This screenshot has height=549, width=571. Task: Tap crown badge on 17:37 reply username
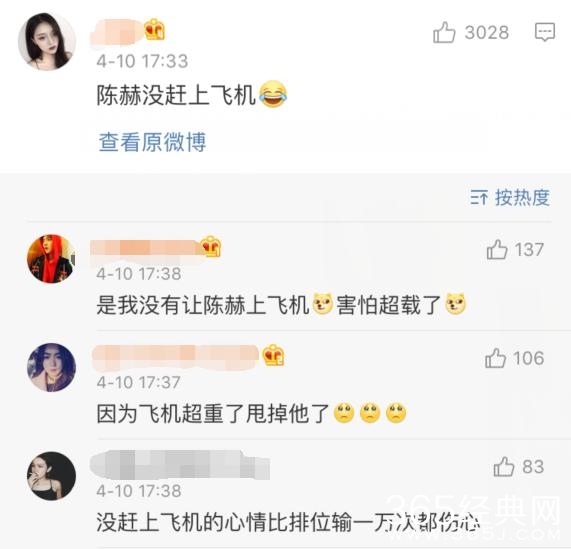coord(274,355)
